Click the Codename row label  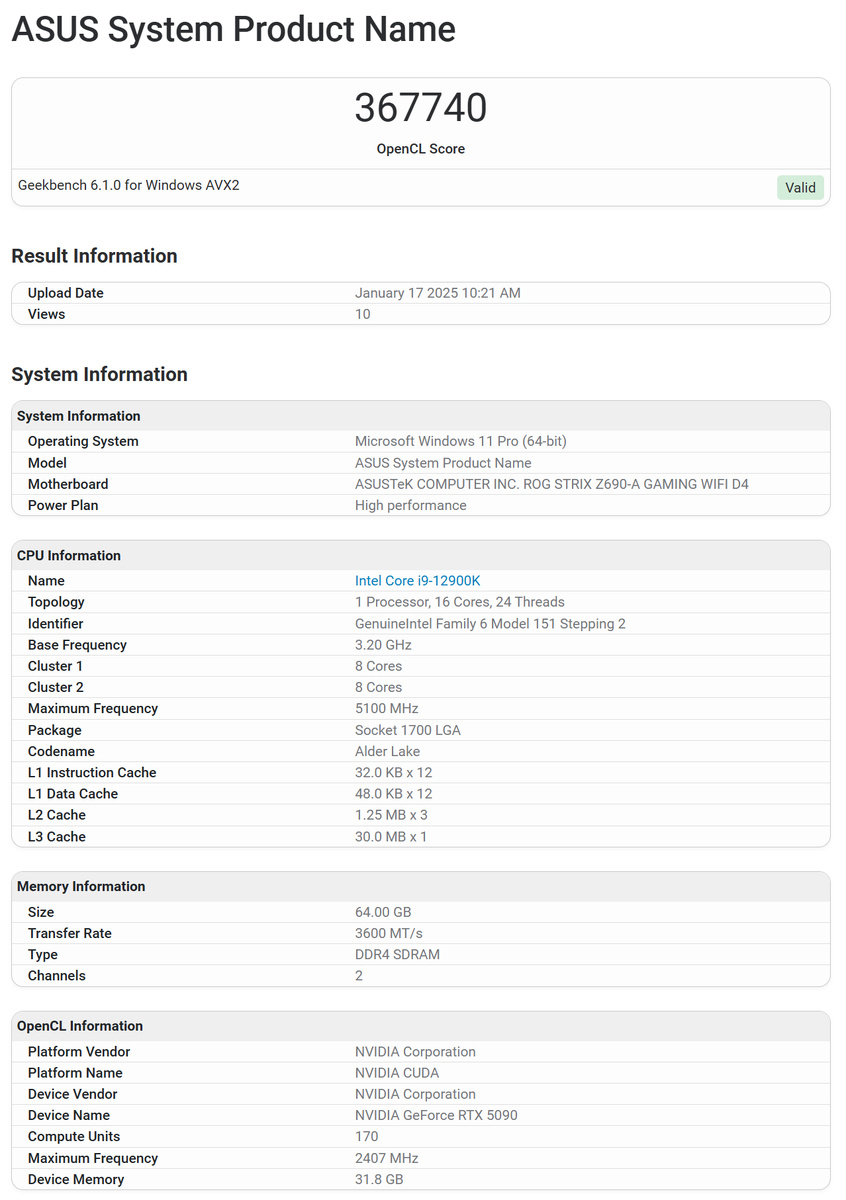pos(61,751)
